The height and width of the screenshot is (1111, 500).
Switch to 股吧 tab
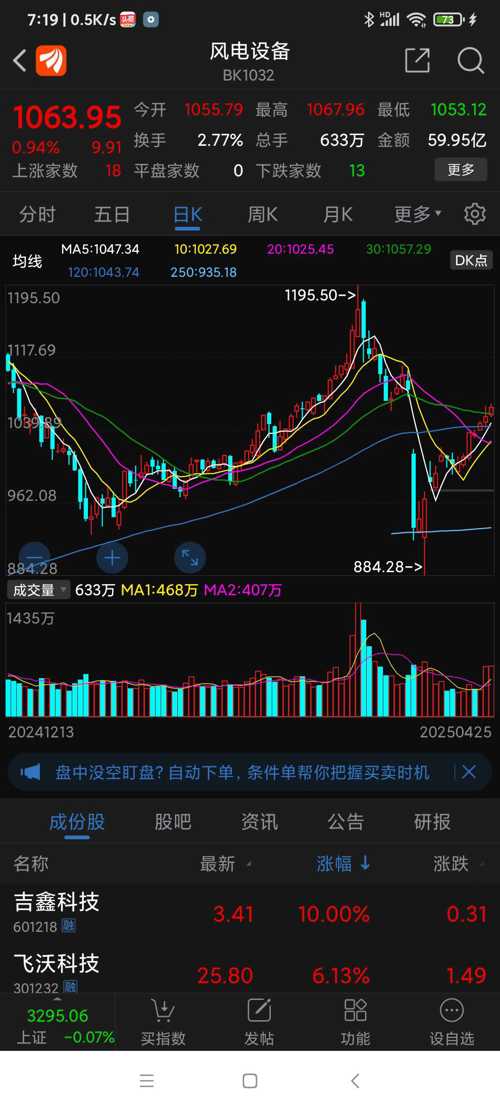point(173,822)
